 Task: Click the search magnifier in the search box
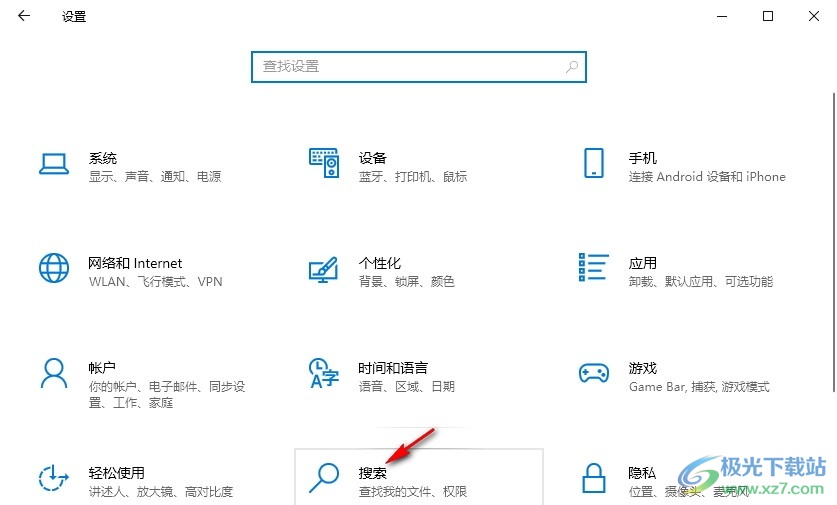[572, 67]
